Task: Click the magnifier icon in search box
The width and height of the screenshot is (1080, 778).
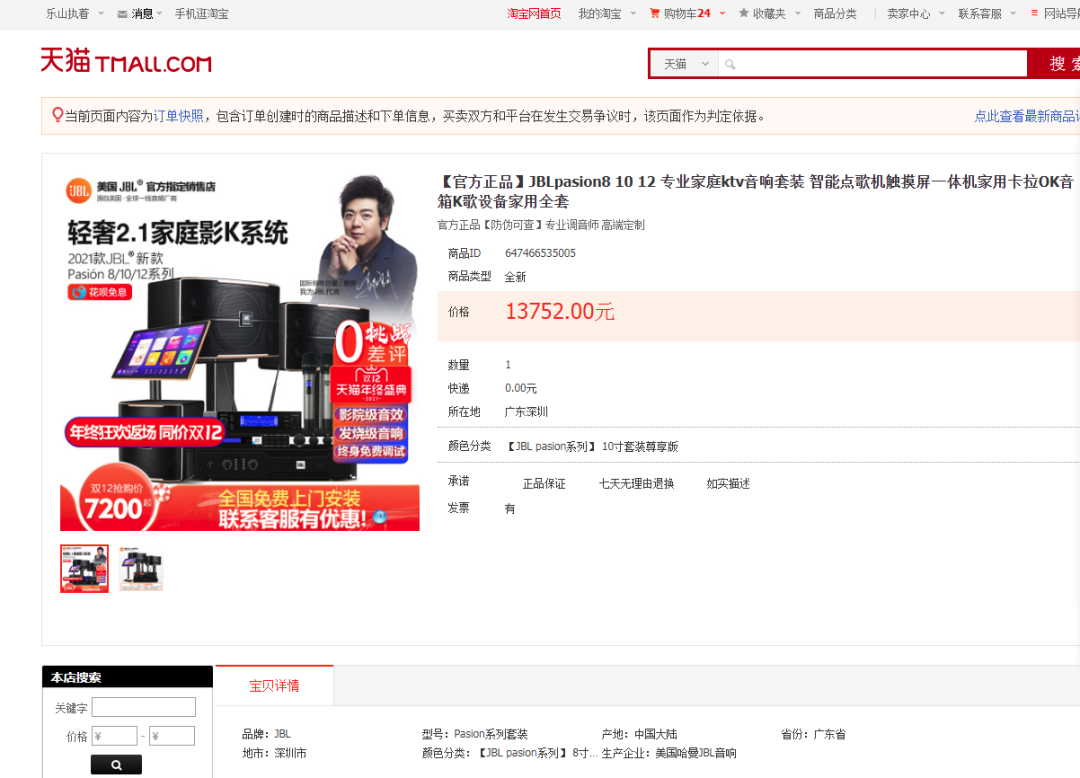Action: click(730, 65)
